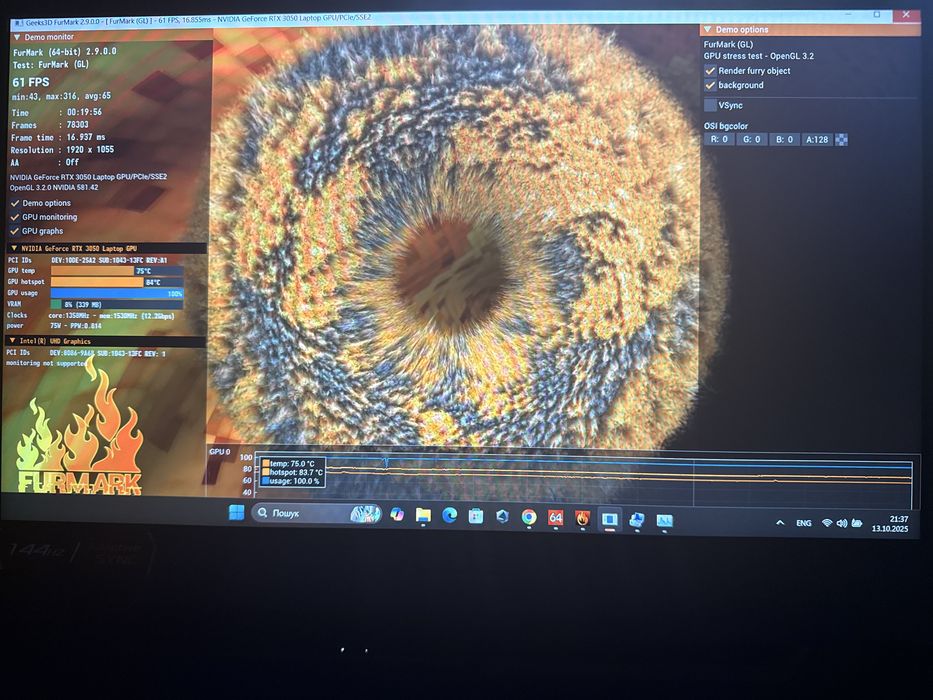
Task: Switch to the FurMark flame taskbar icon
Action: coord(582,518)
